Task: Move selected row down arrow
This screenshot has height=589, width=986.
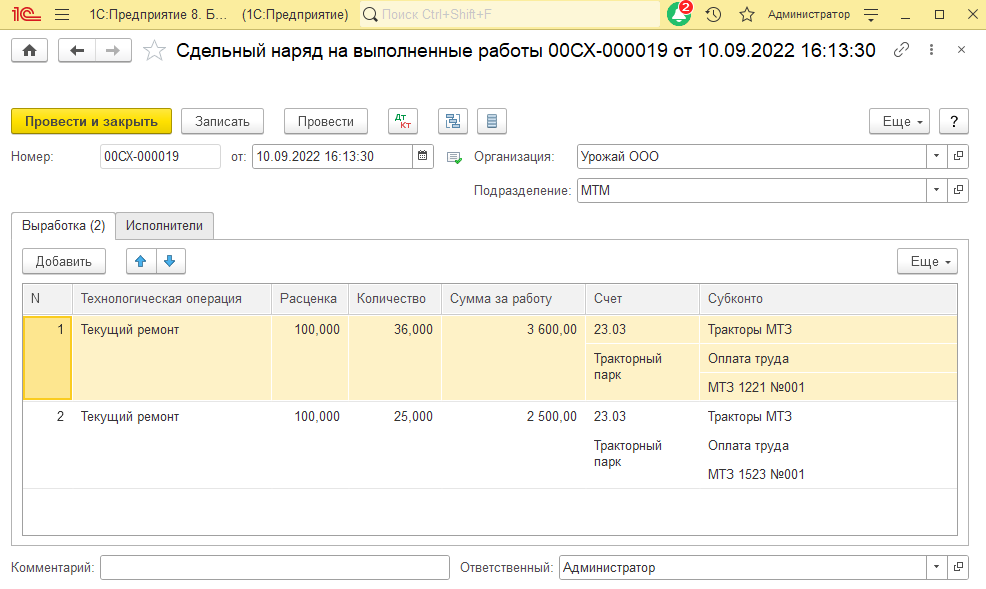Action: pos(169,261)
